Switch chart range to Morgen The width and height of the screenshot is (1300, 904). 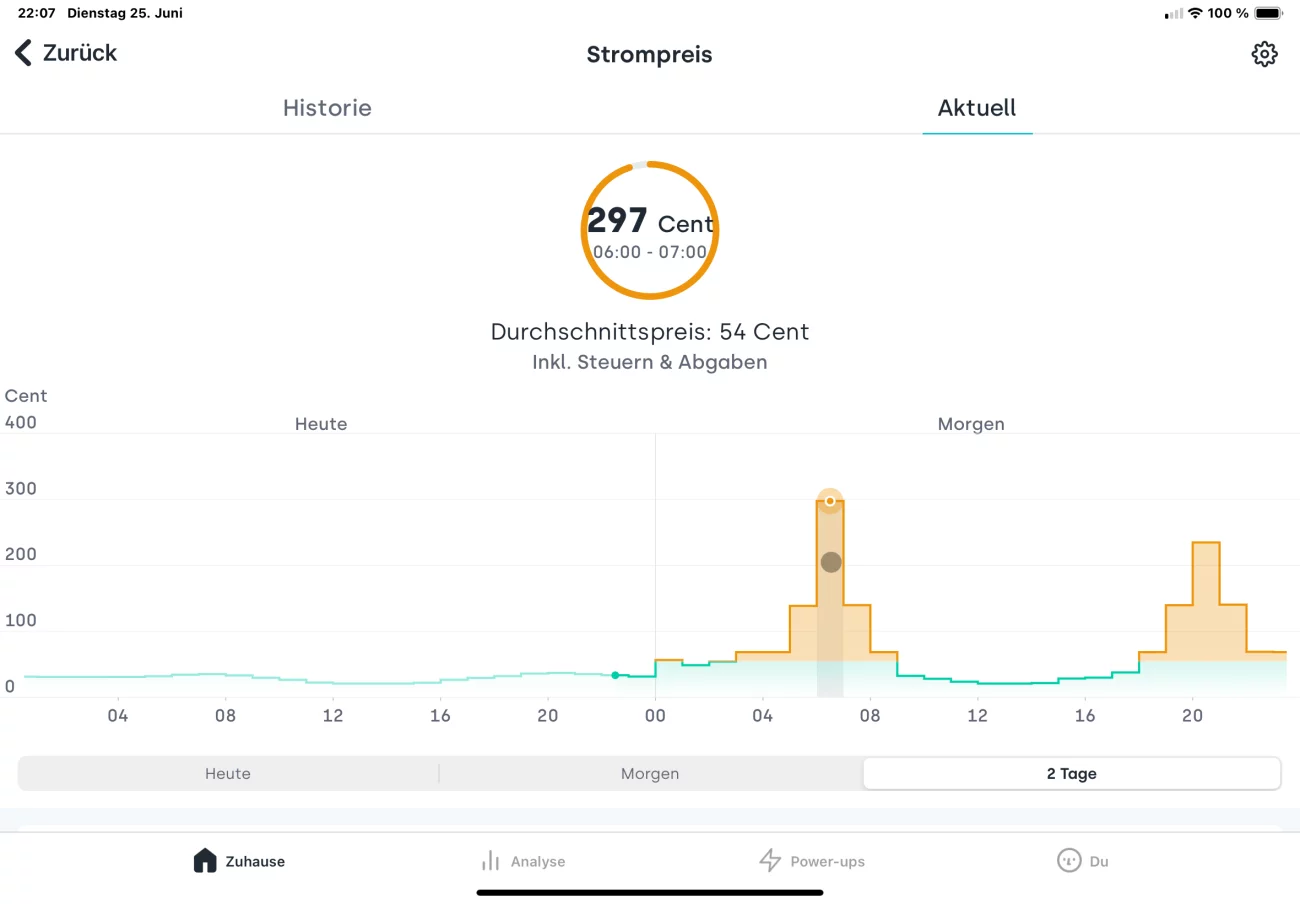tap(650, 774)
